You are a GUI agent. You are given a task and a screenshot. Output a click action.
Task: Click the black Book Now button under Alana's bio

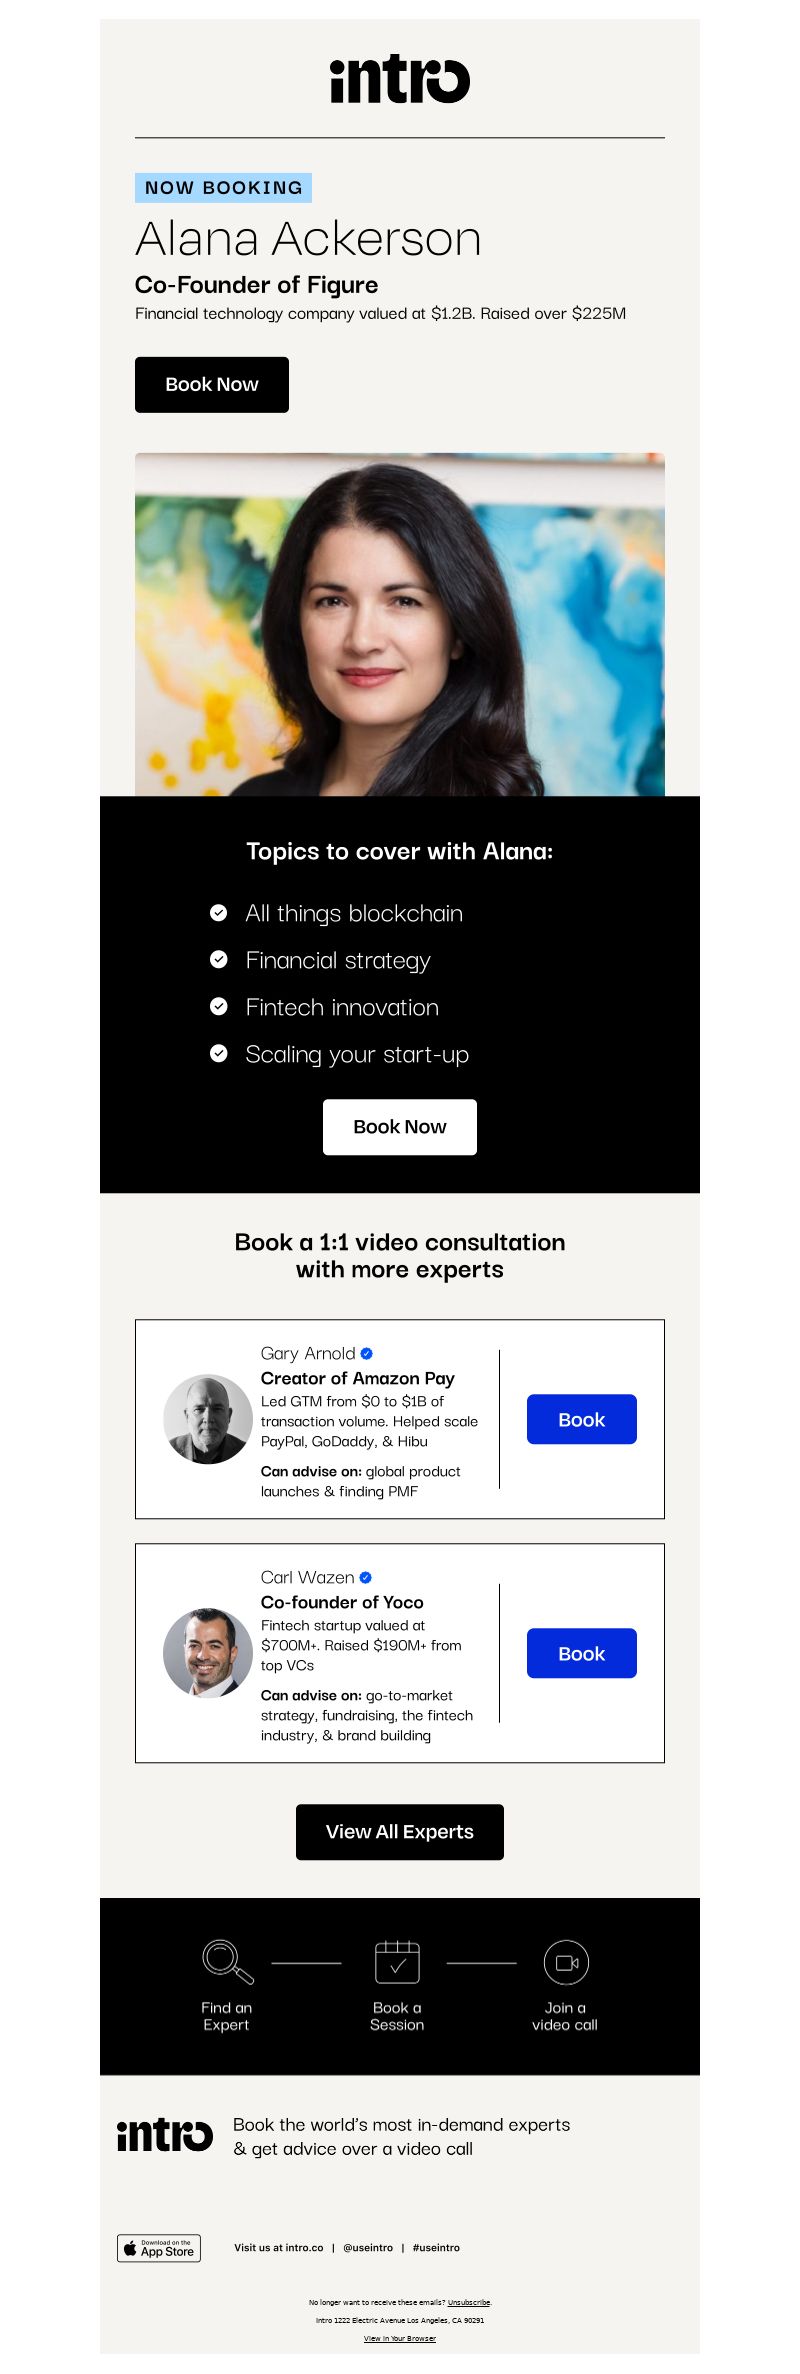pyautogui.click(x=212, y=384)
